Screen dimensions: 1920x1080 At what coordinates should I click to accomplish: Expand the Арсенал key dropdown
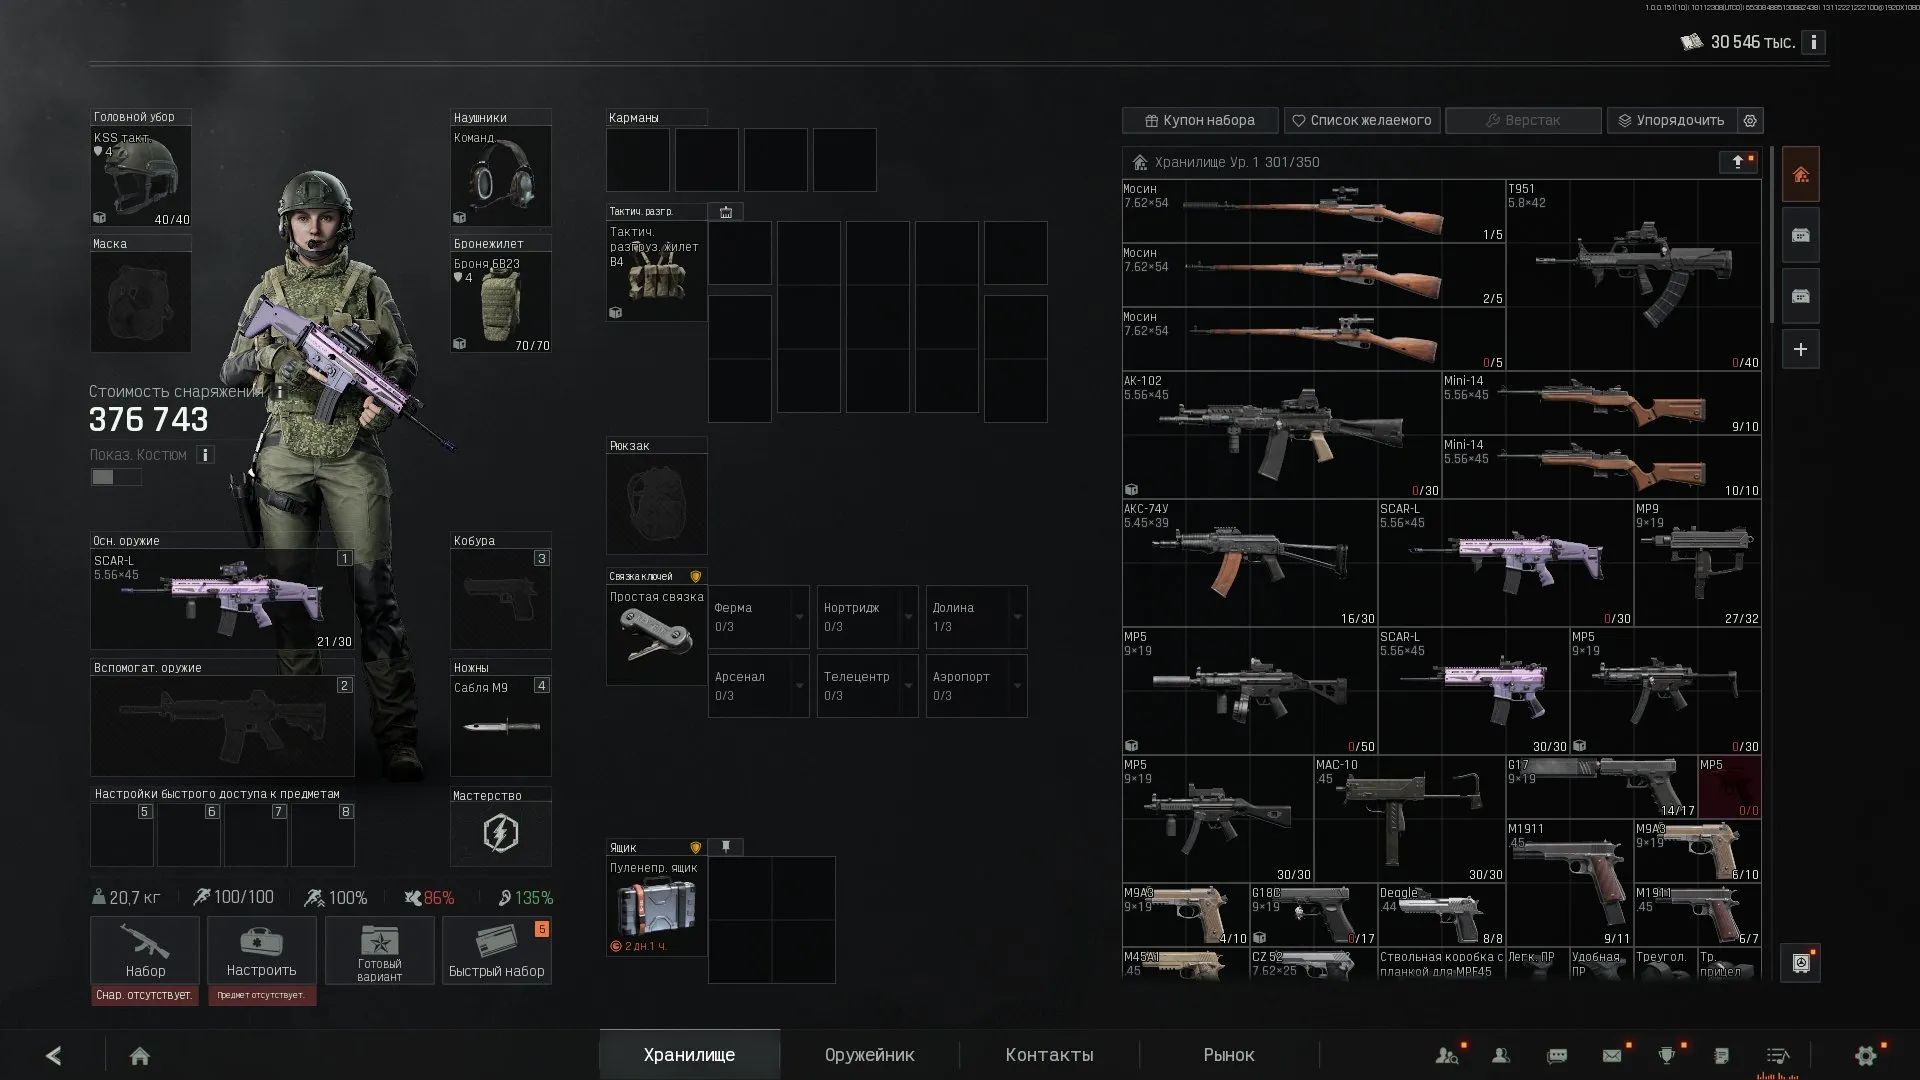(799, 686)
